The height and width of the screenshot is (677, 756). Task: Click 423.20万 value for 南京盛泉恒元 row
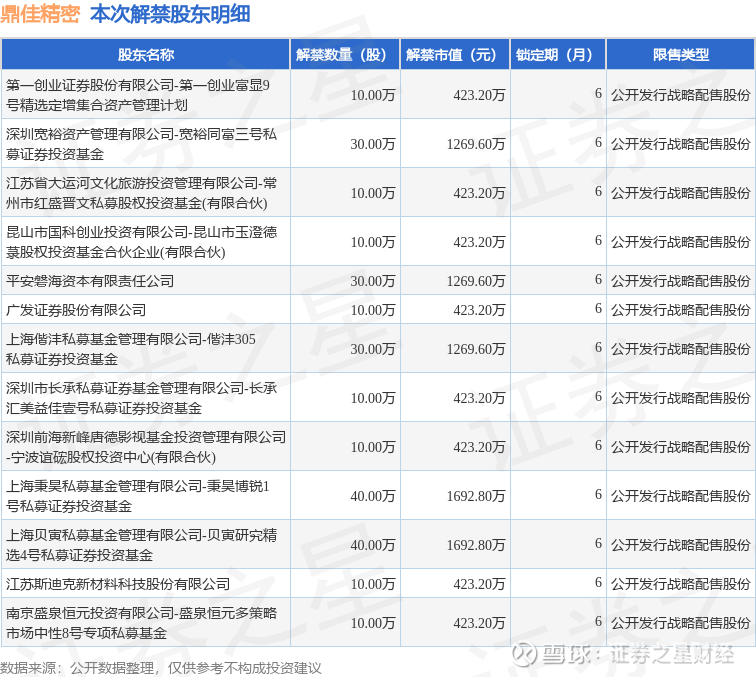[479, 623]
